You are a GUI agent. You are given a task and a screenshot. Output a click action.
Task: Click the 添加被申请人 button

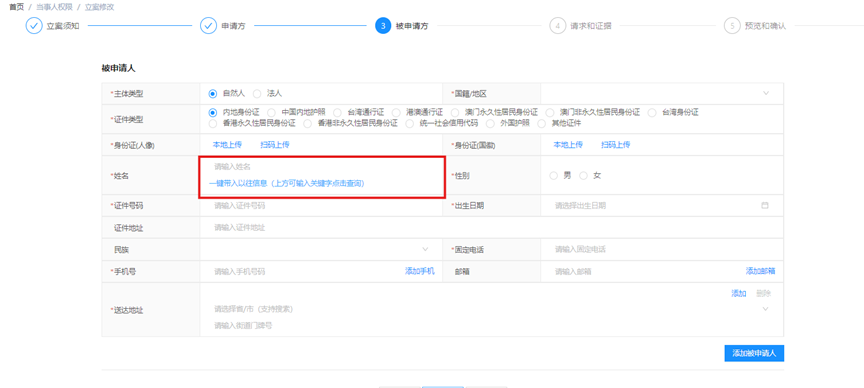[754, 353]
